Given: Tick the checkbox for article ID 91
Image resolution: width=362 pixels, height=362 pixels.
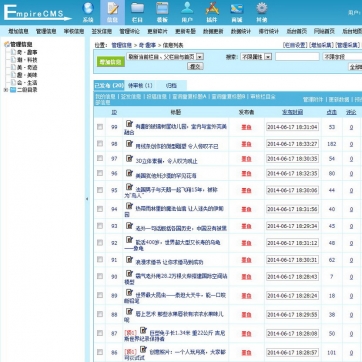Looking at the screenshot, I should coord(100,259).
